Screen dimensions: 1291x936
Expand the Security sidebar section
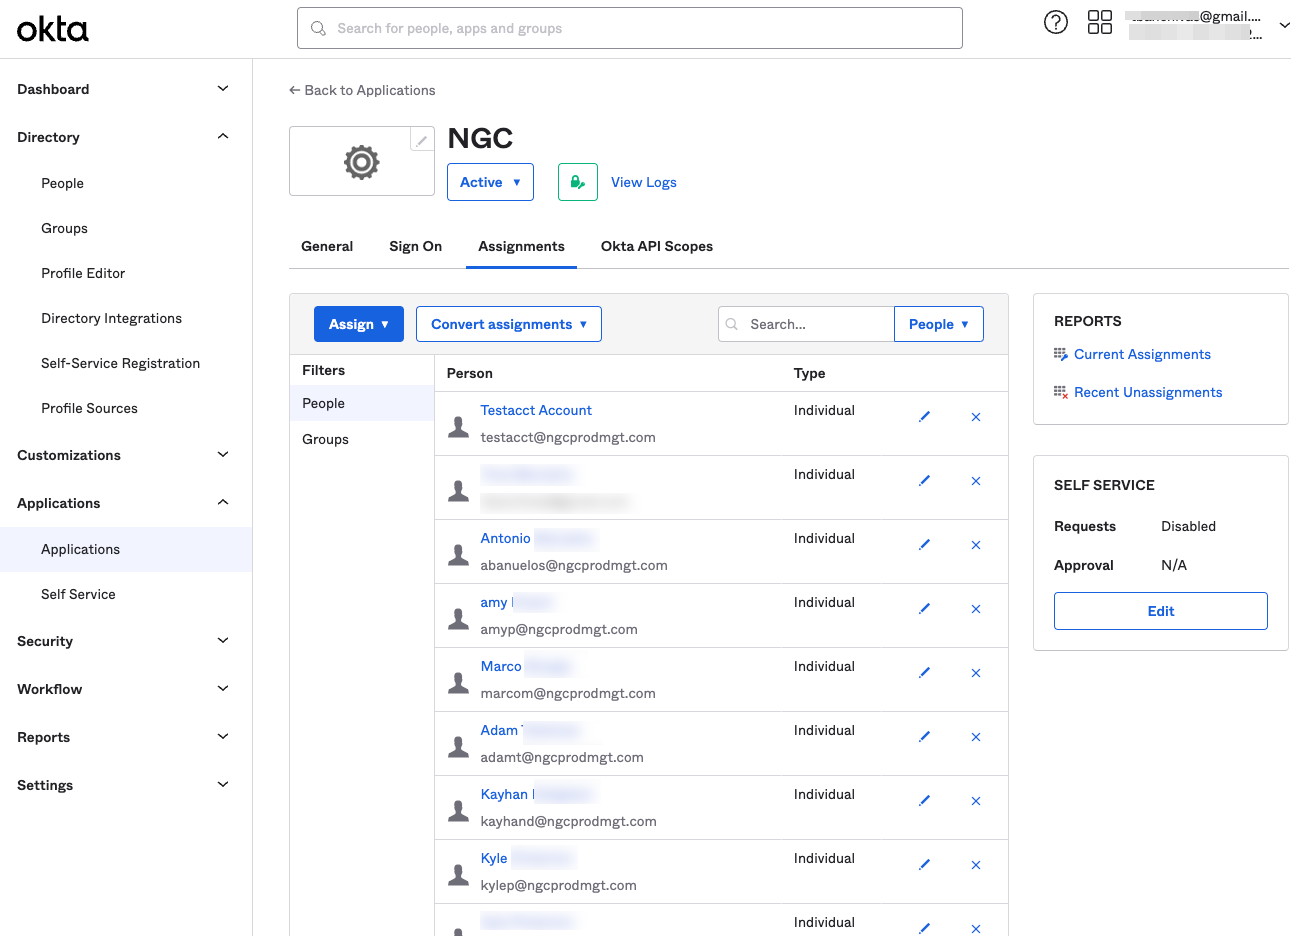(124, 641)
